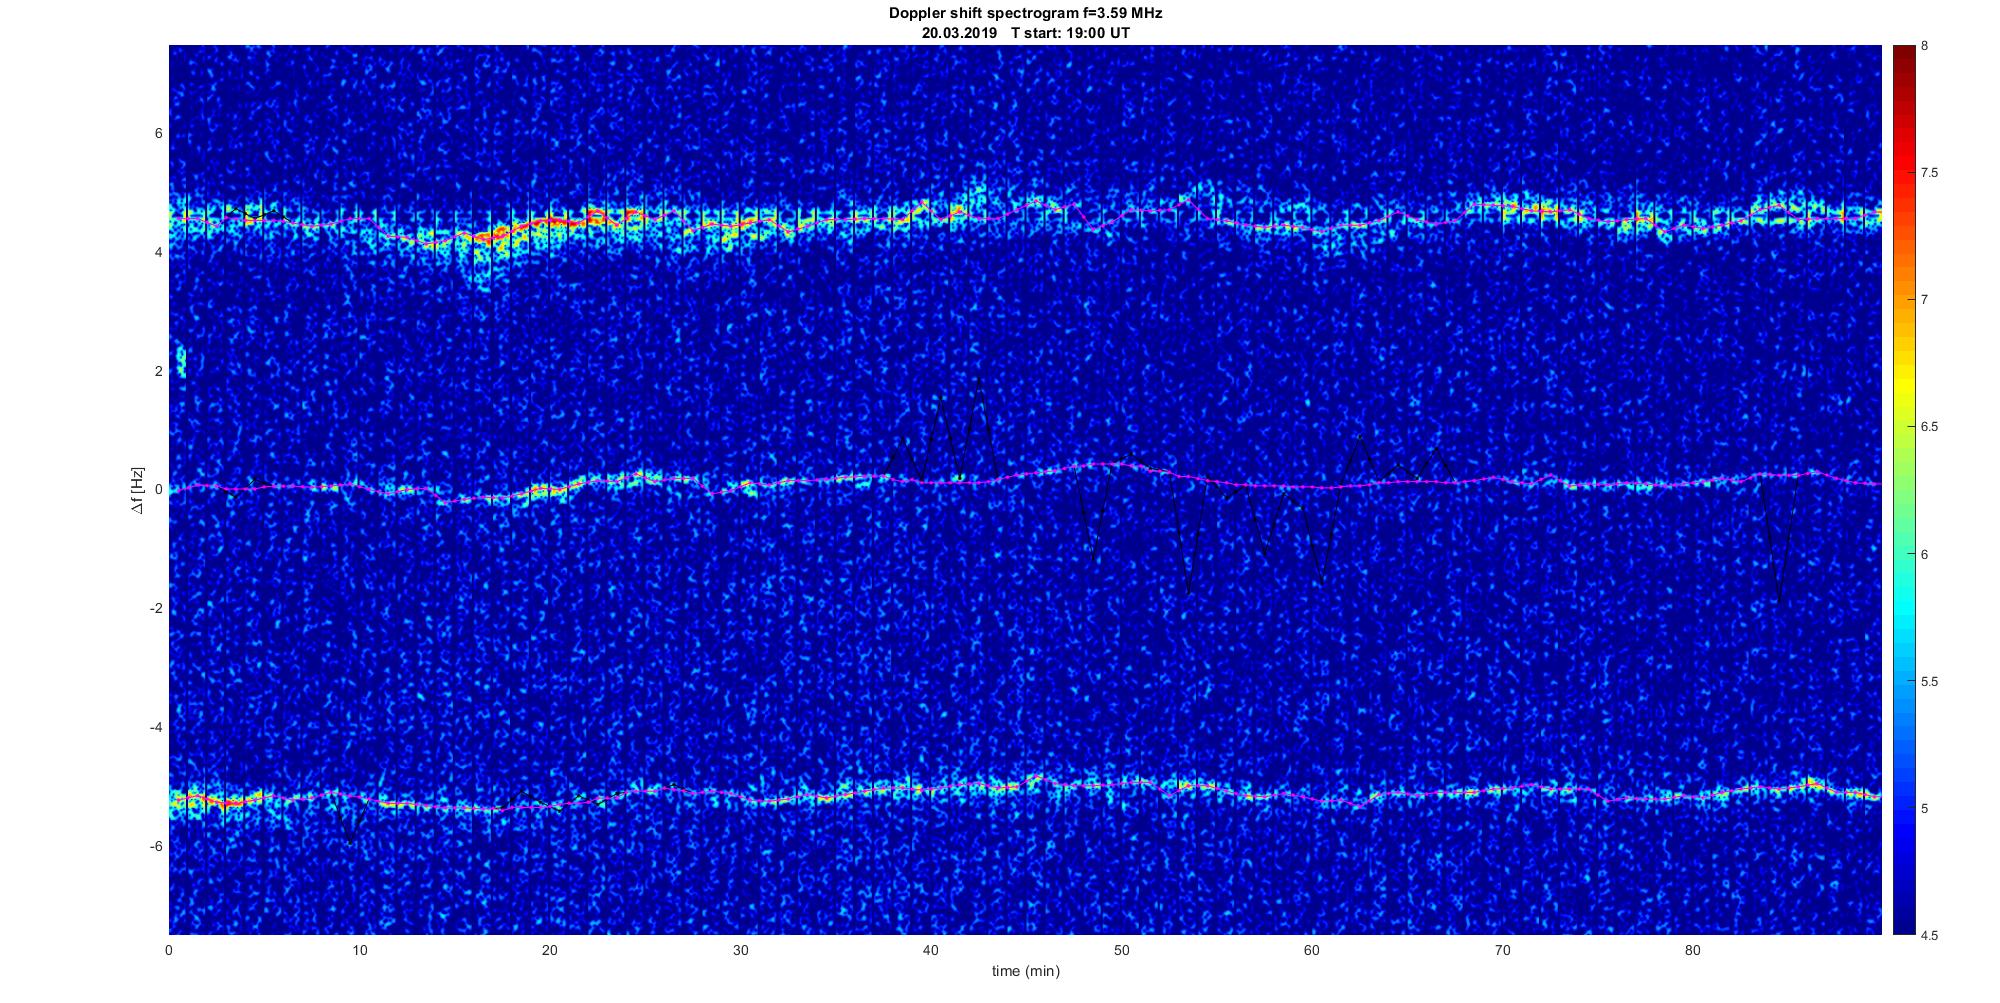Click the y-axis label 'Δf [Hz]'
The image size is (2000, 1003).
137,490
